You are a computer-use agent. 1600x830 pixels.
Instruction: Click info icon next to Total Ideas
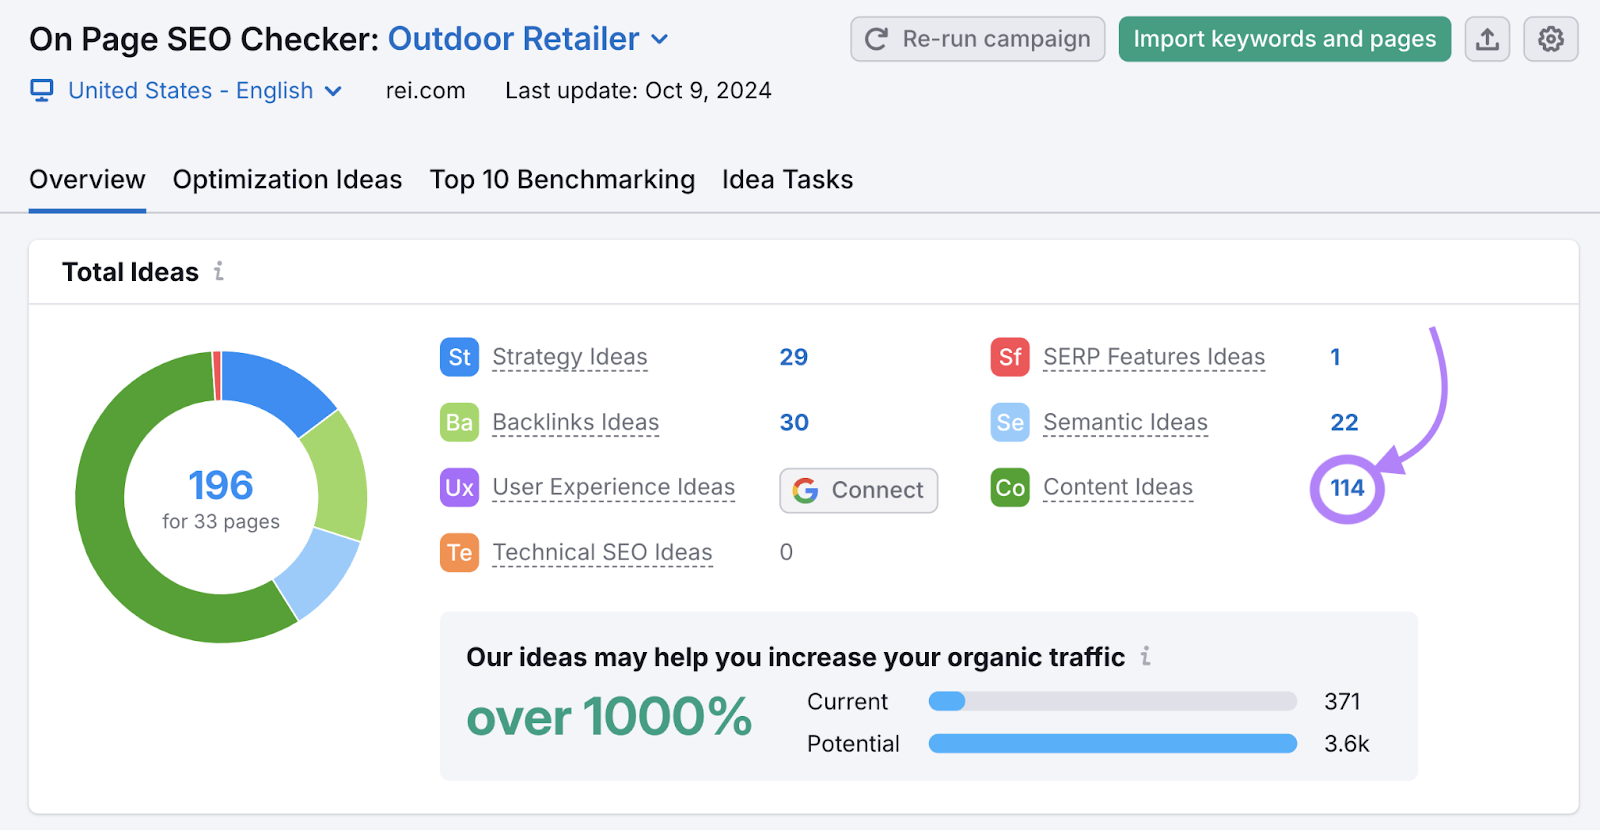tap(219, 271)
